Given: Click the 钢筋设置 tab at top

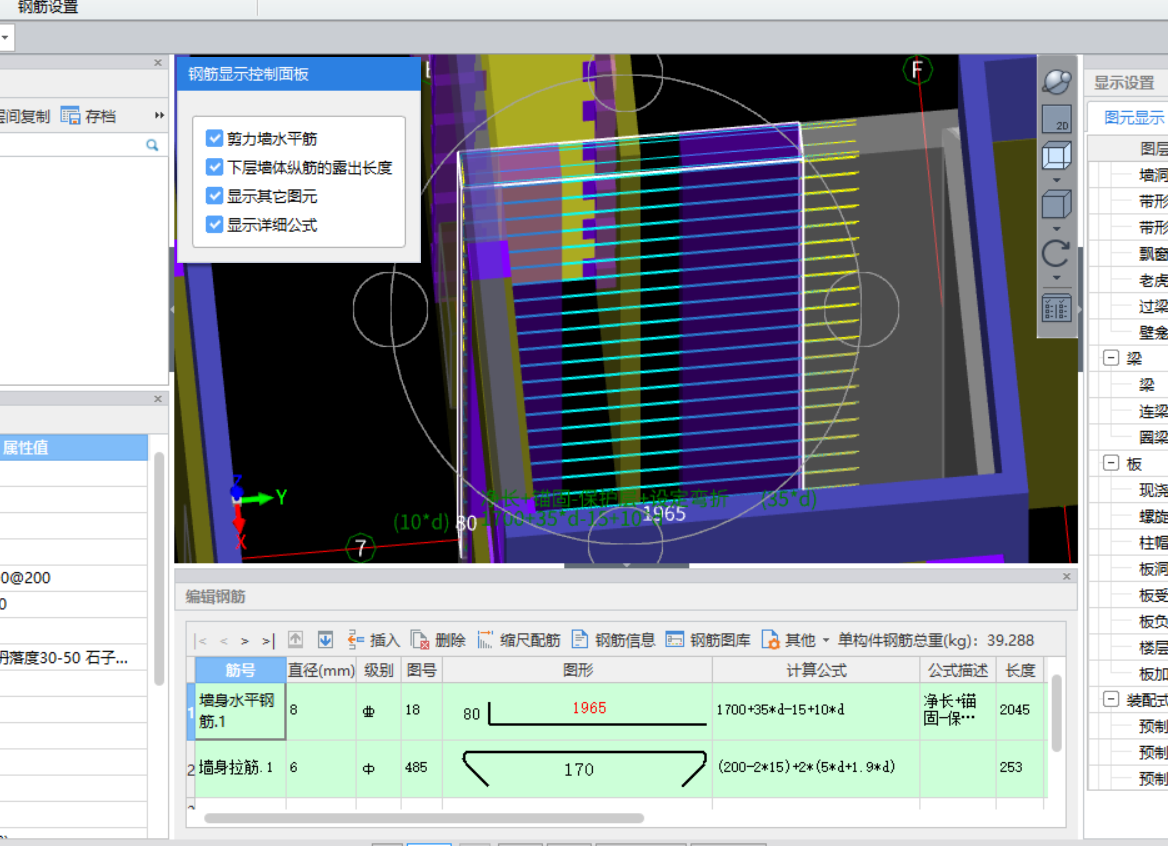Looking at the screenshot, I should [x=48, y=7].
